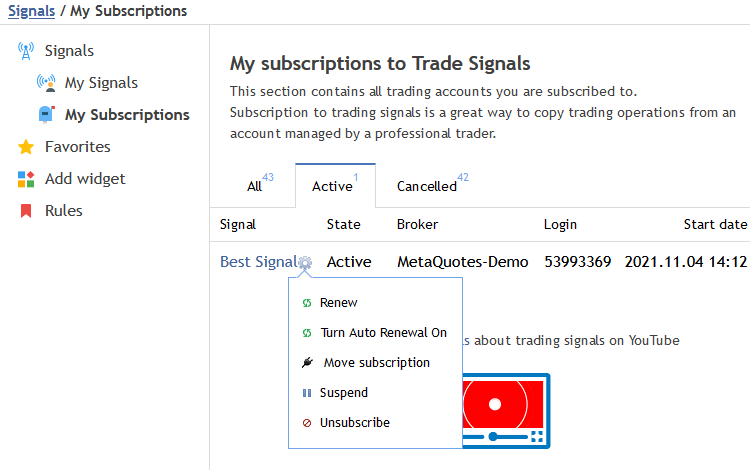Follow the Signals breadcrumb link
This screenshot has height=470, width=750.
click(32, 11)
